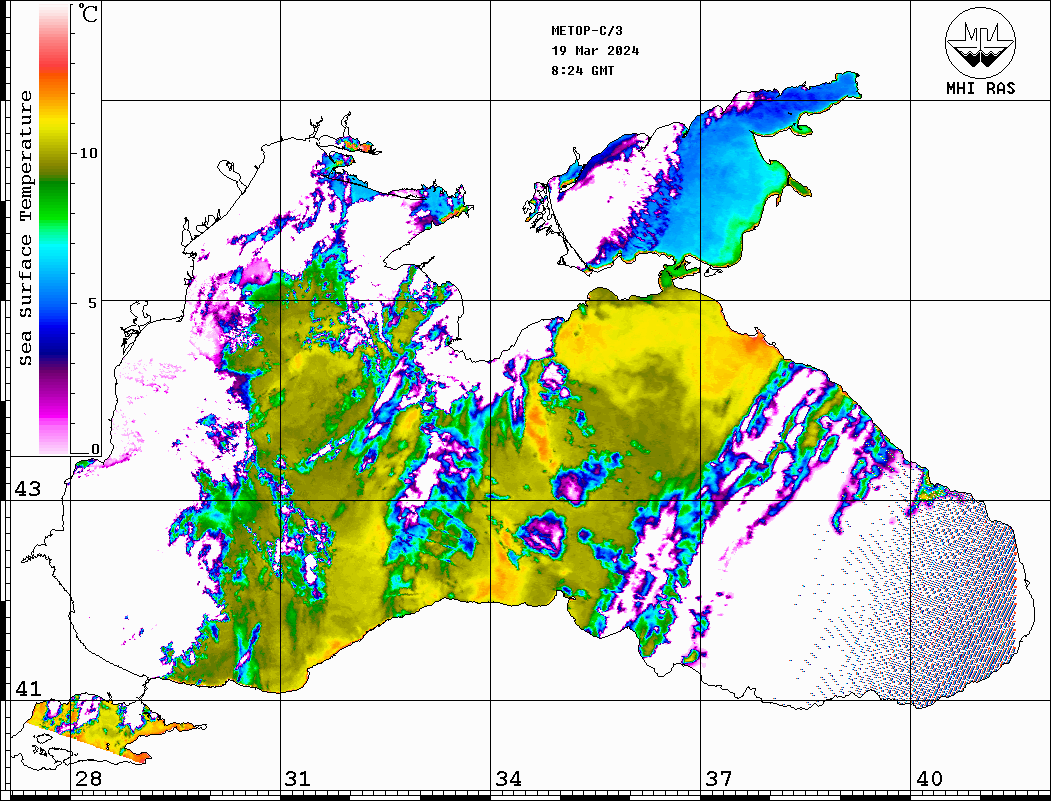
Task: Click the time '8:24 GMT'
Action: tap(582, 70)
